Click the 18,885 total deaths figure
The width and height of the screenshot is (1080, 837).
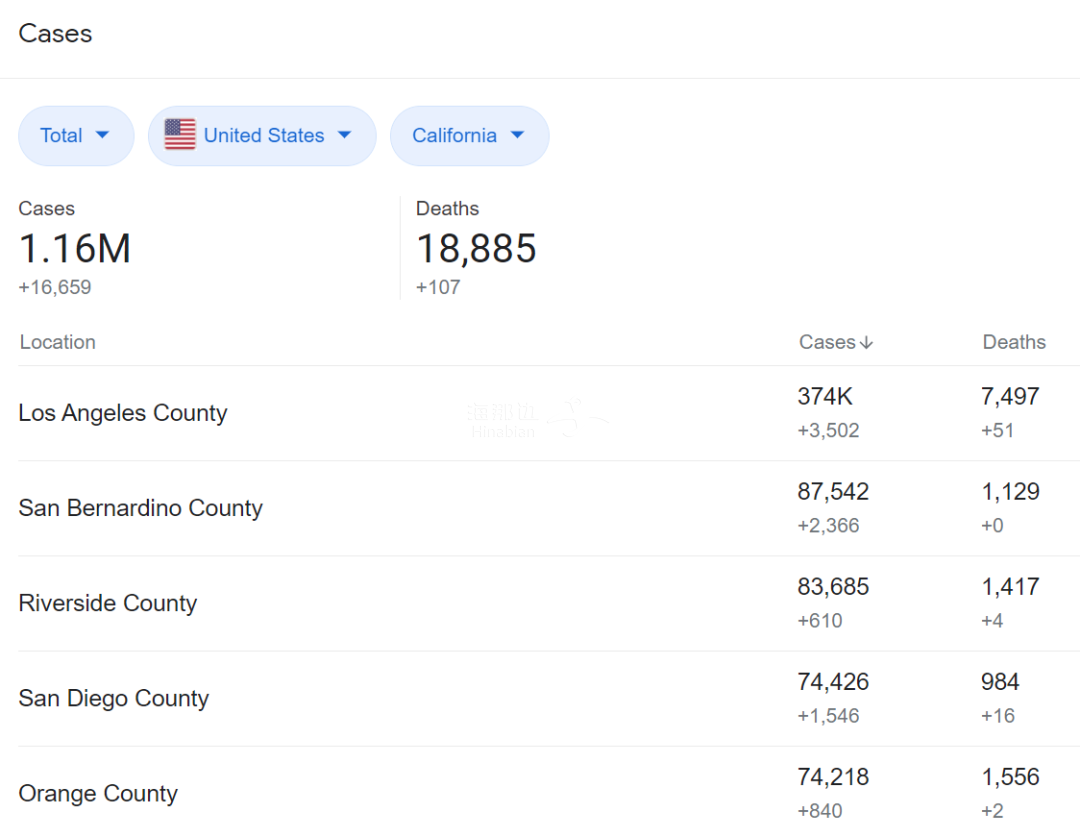pos(476,249)
